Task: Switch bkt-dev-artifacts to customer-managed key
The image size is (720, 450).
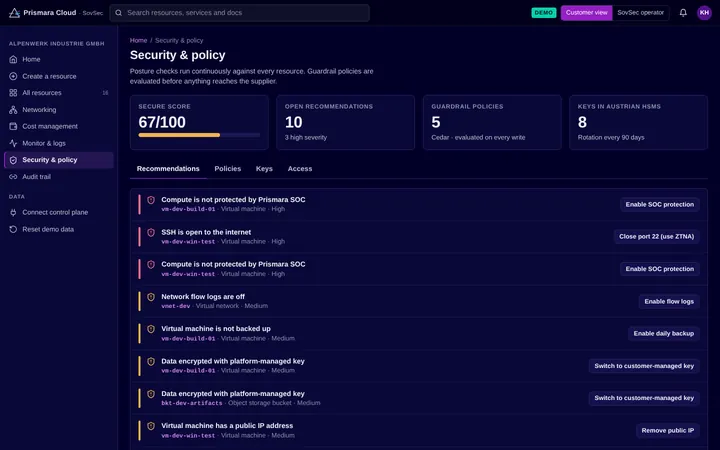Action: 644,398
